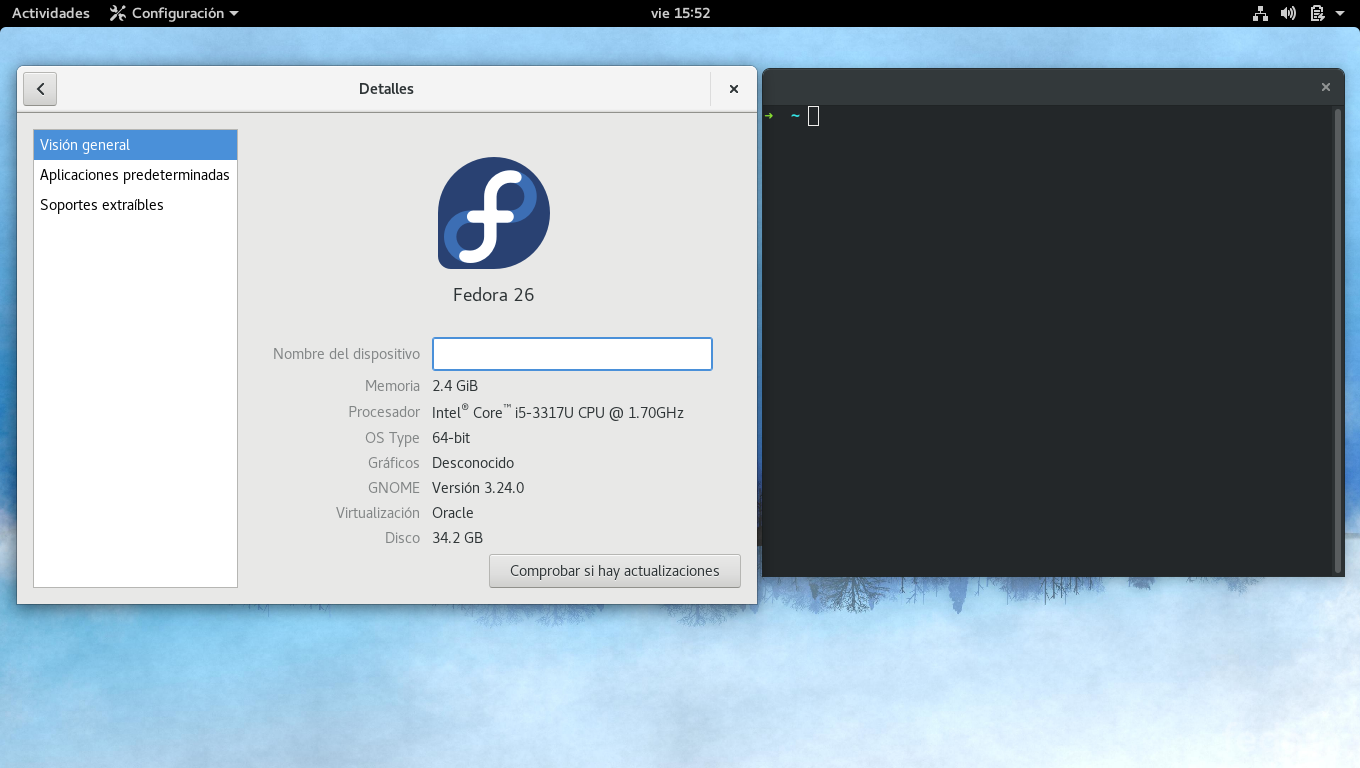Image resolution: width=1360 pixels, height=768 pixels.
Task: Select Soportes extraíbles in the sidebar
Action: click(x=136, y=205)
